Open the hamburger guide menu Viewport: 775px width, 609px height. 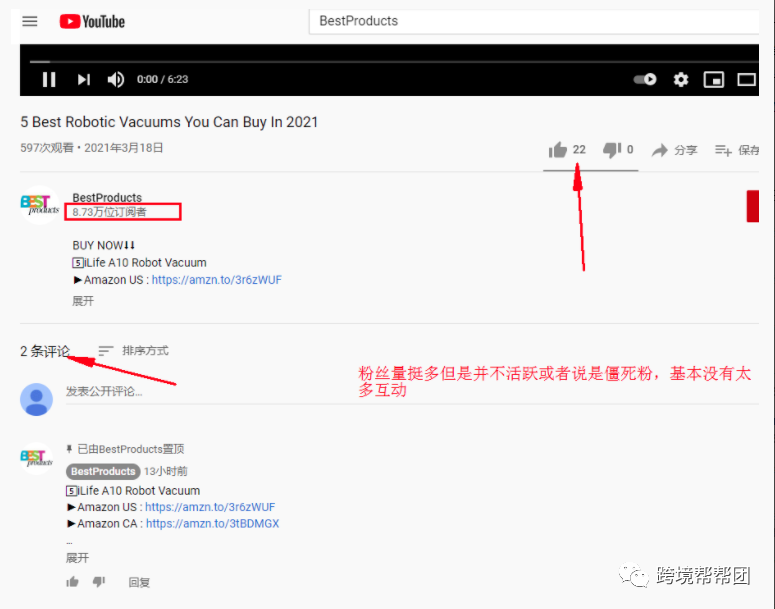point(30,21)
